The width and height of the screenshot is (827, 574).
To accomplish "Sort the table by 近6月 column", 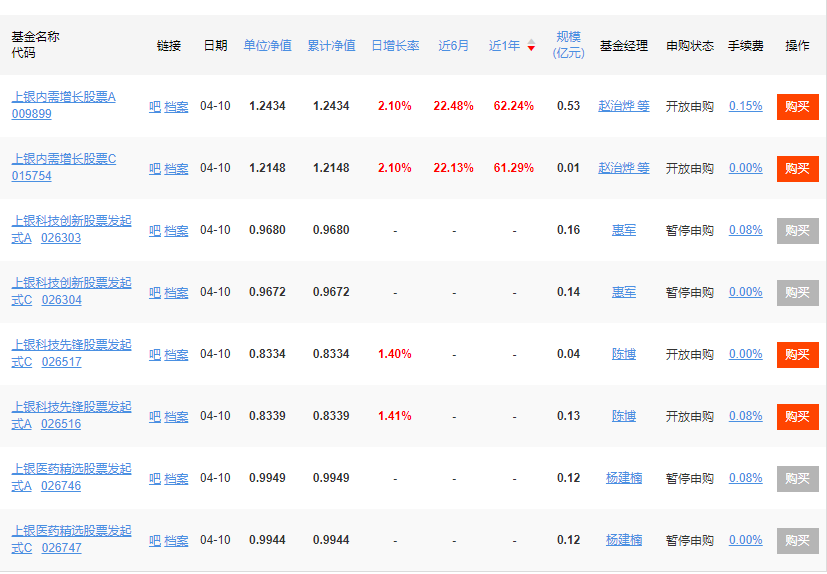I will click(453, 45).
